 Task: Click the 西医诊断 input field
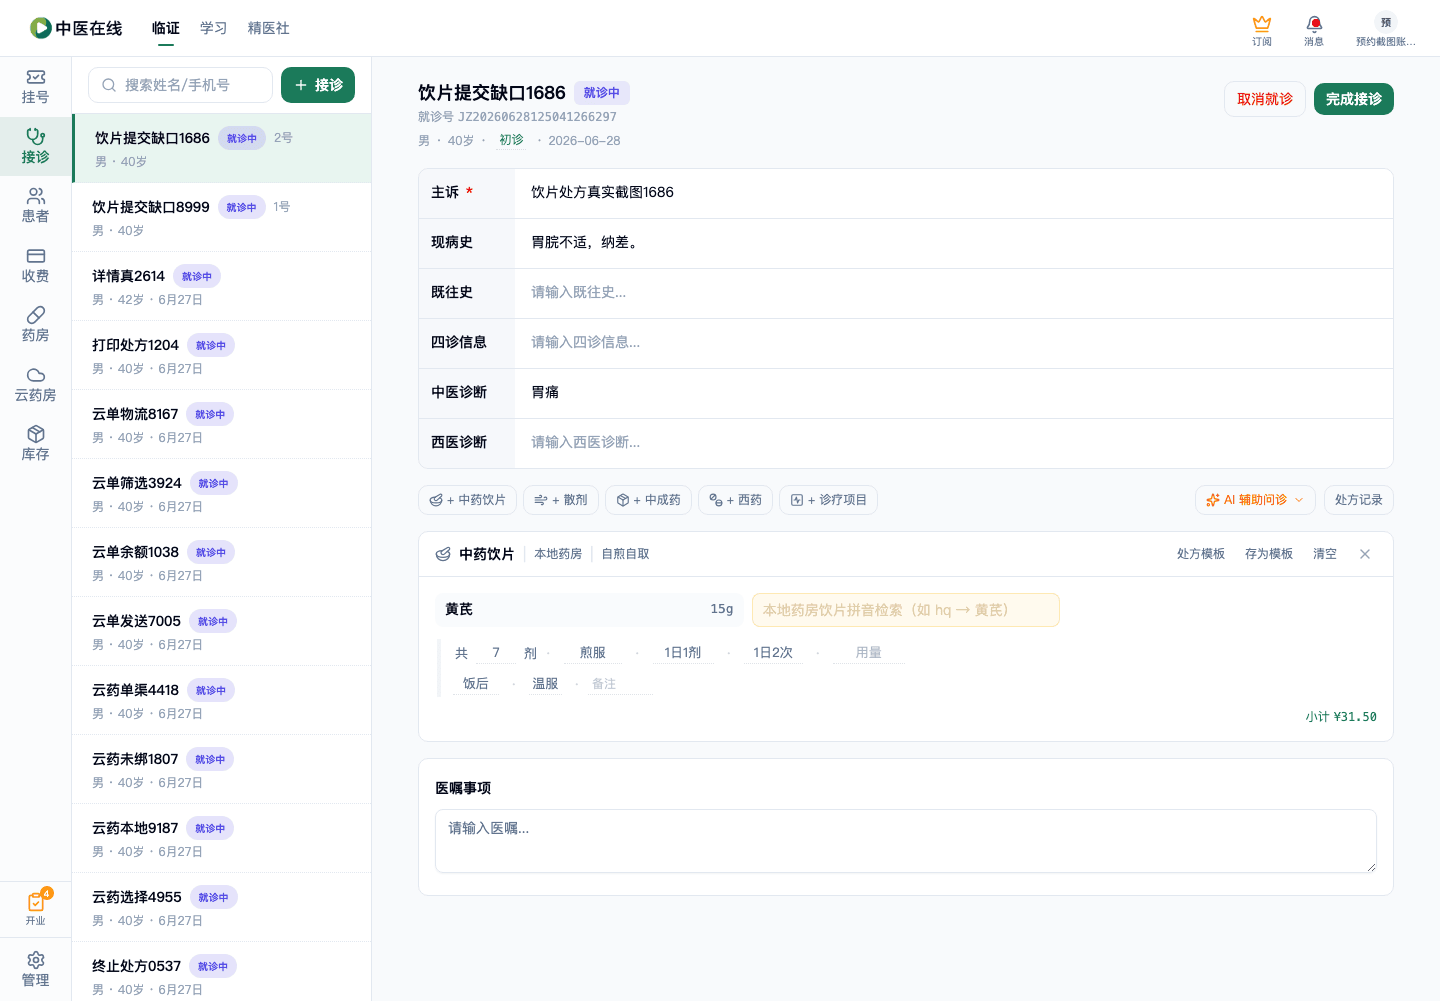[953, 443]
